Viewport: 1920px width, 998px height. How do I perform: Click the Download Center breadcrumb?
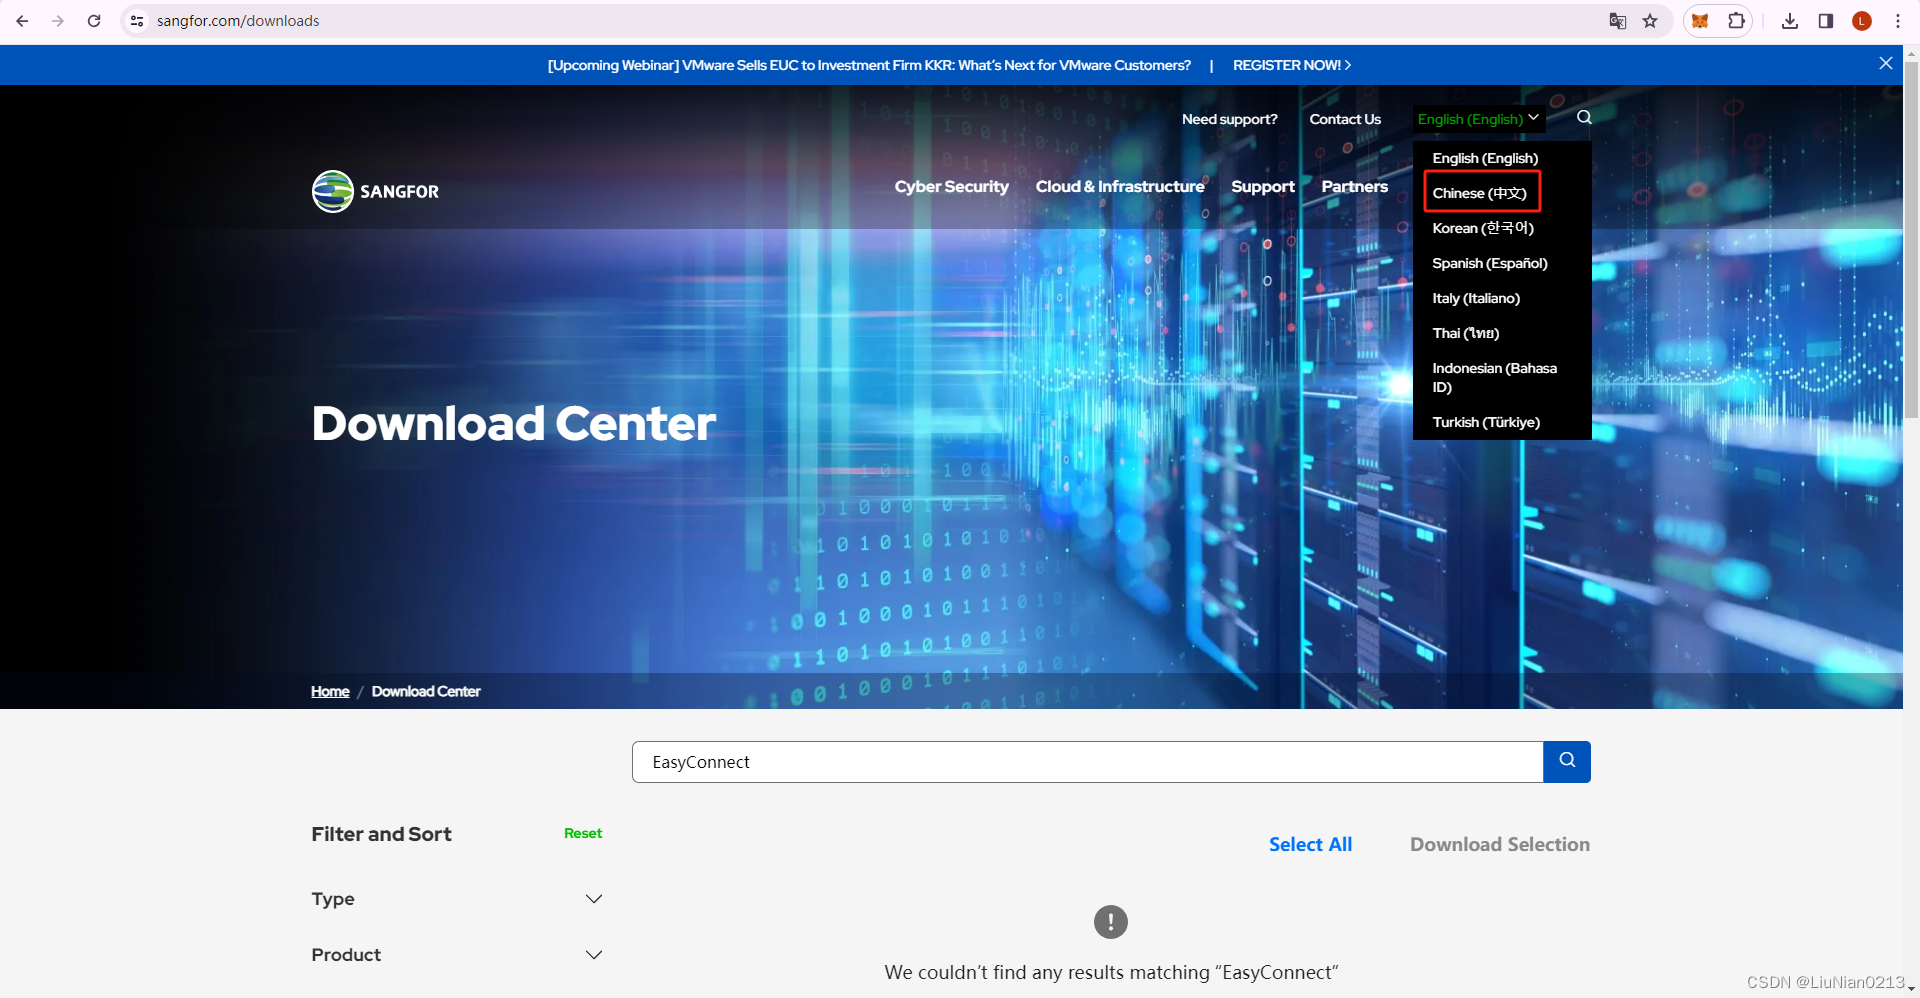pos(426,691)
